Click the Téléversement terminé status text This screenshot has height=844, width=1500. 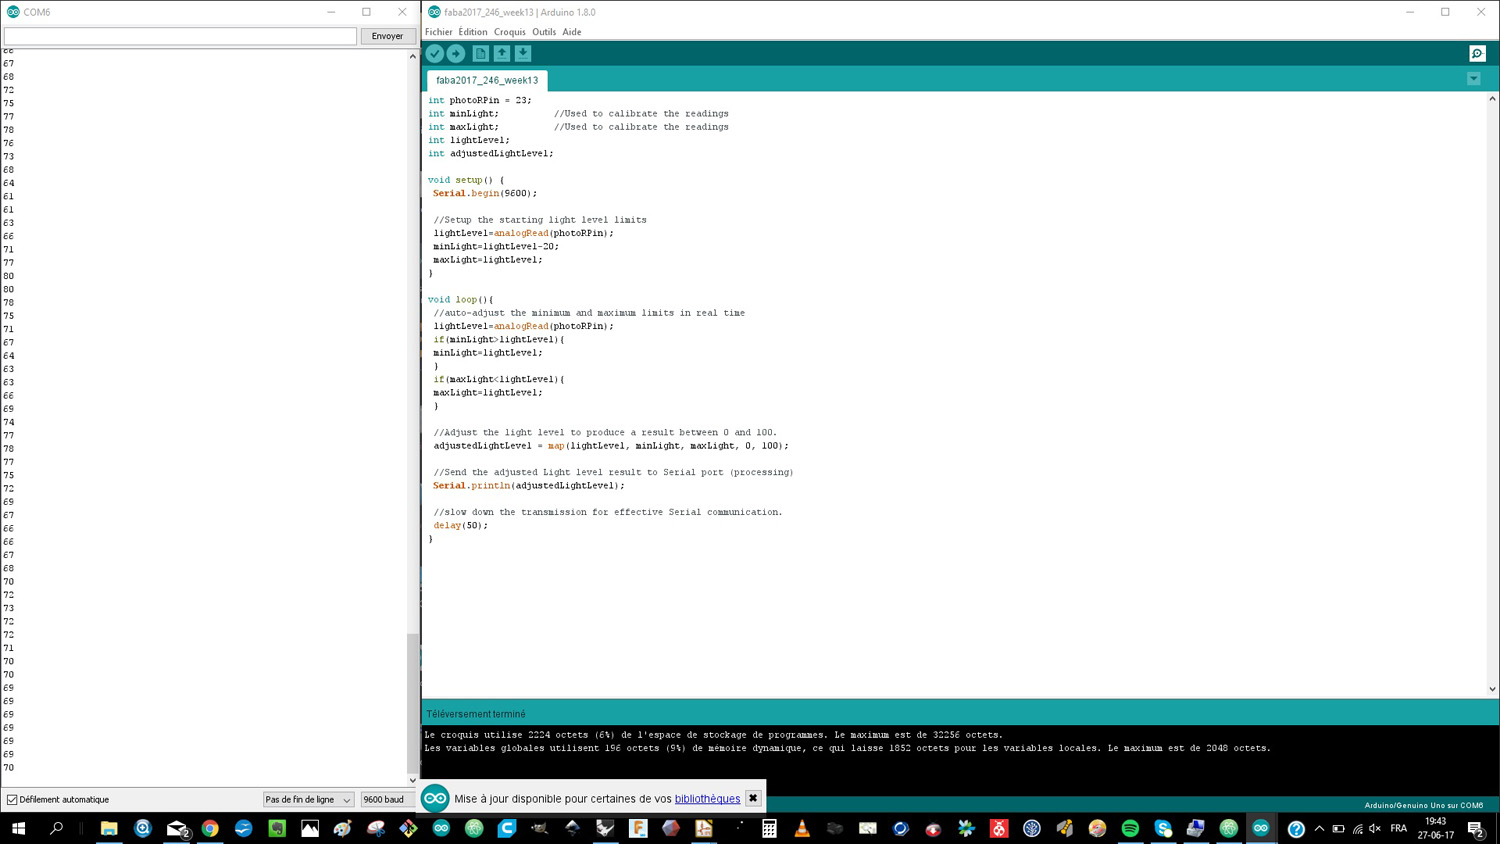[476, 714]
